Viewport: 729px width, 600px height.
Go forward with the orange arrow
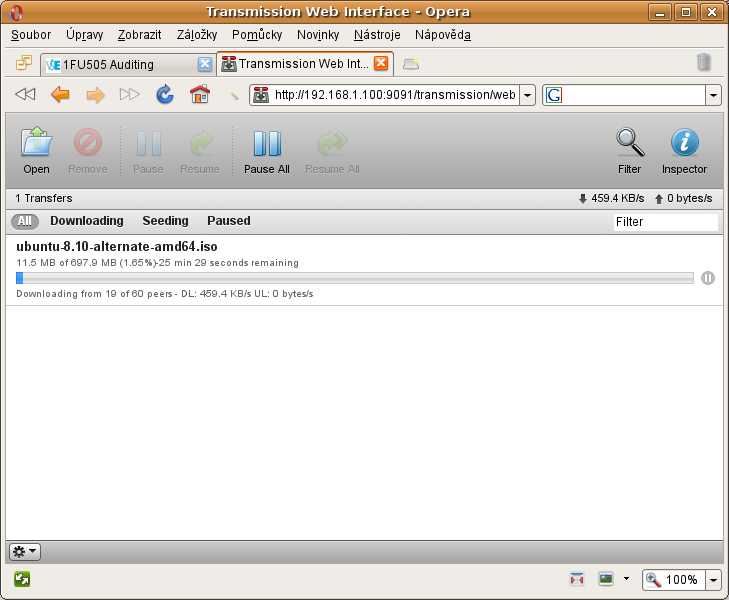pyautogui.click(x=95, y=95)
